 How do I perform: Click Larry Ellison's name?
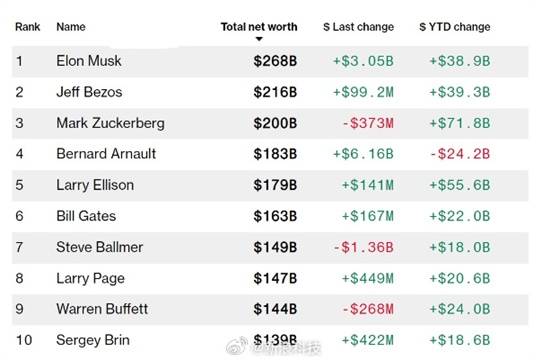(x=95, y=185)
